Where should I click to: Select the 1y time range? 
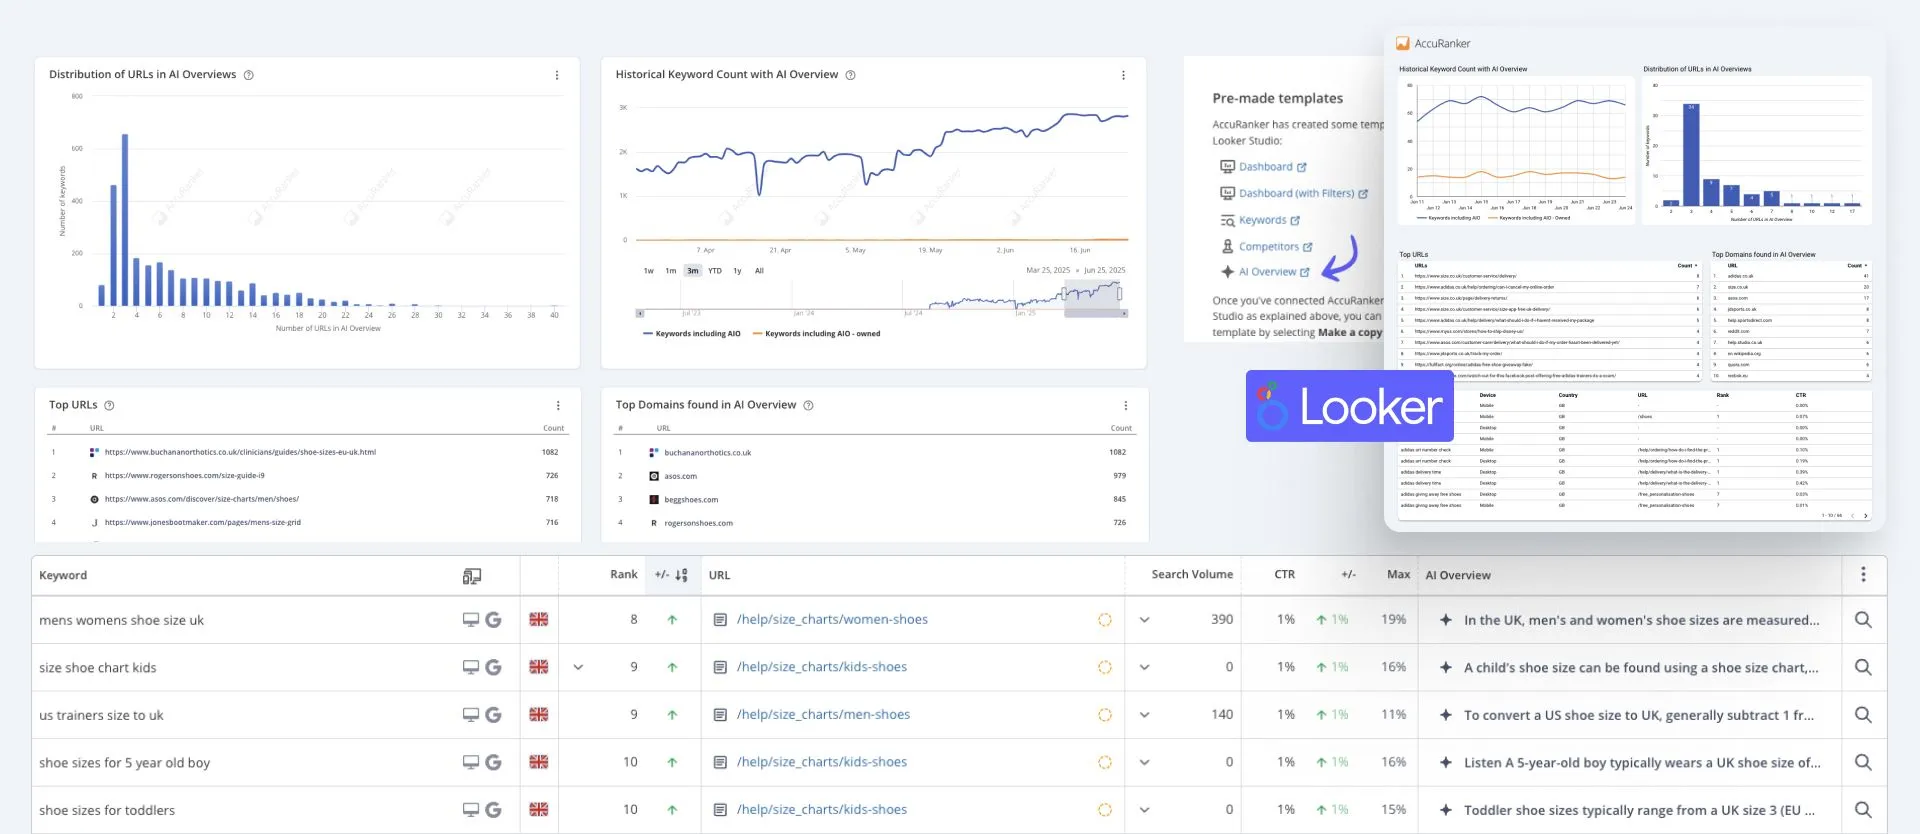pyautogui.click(x=737, y=271)
